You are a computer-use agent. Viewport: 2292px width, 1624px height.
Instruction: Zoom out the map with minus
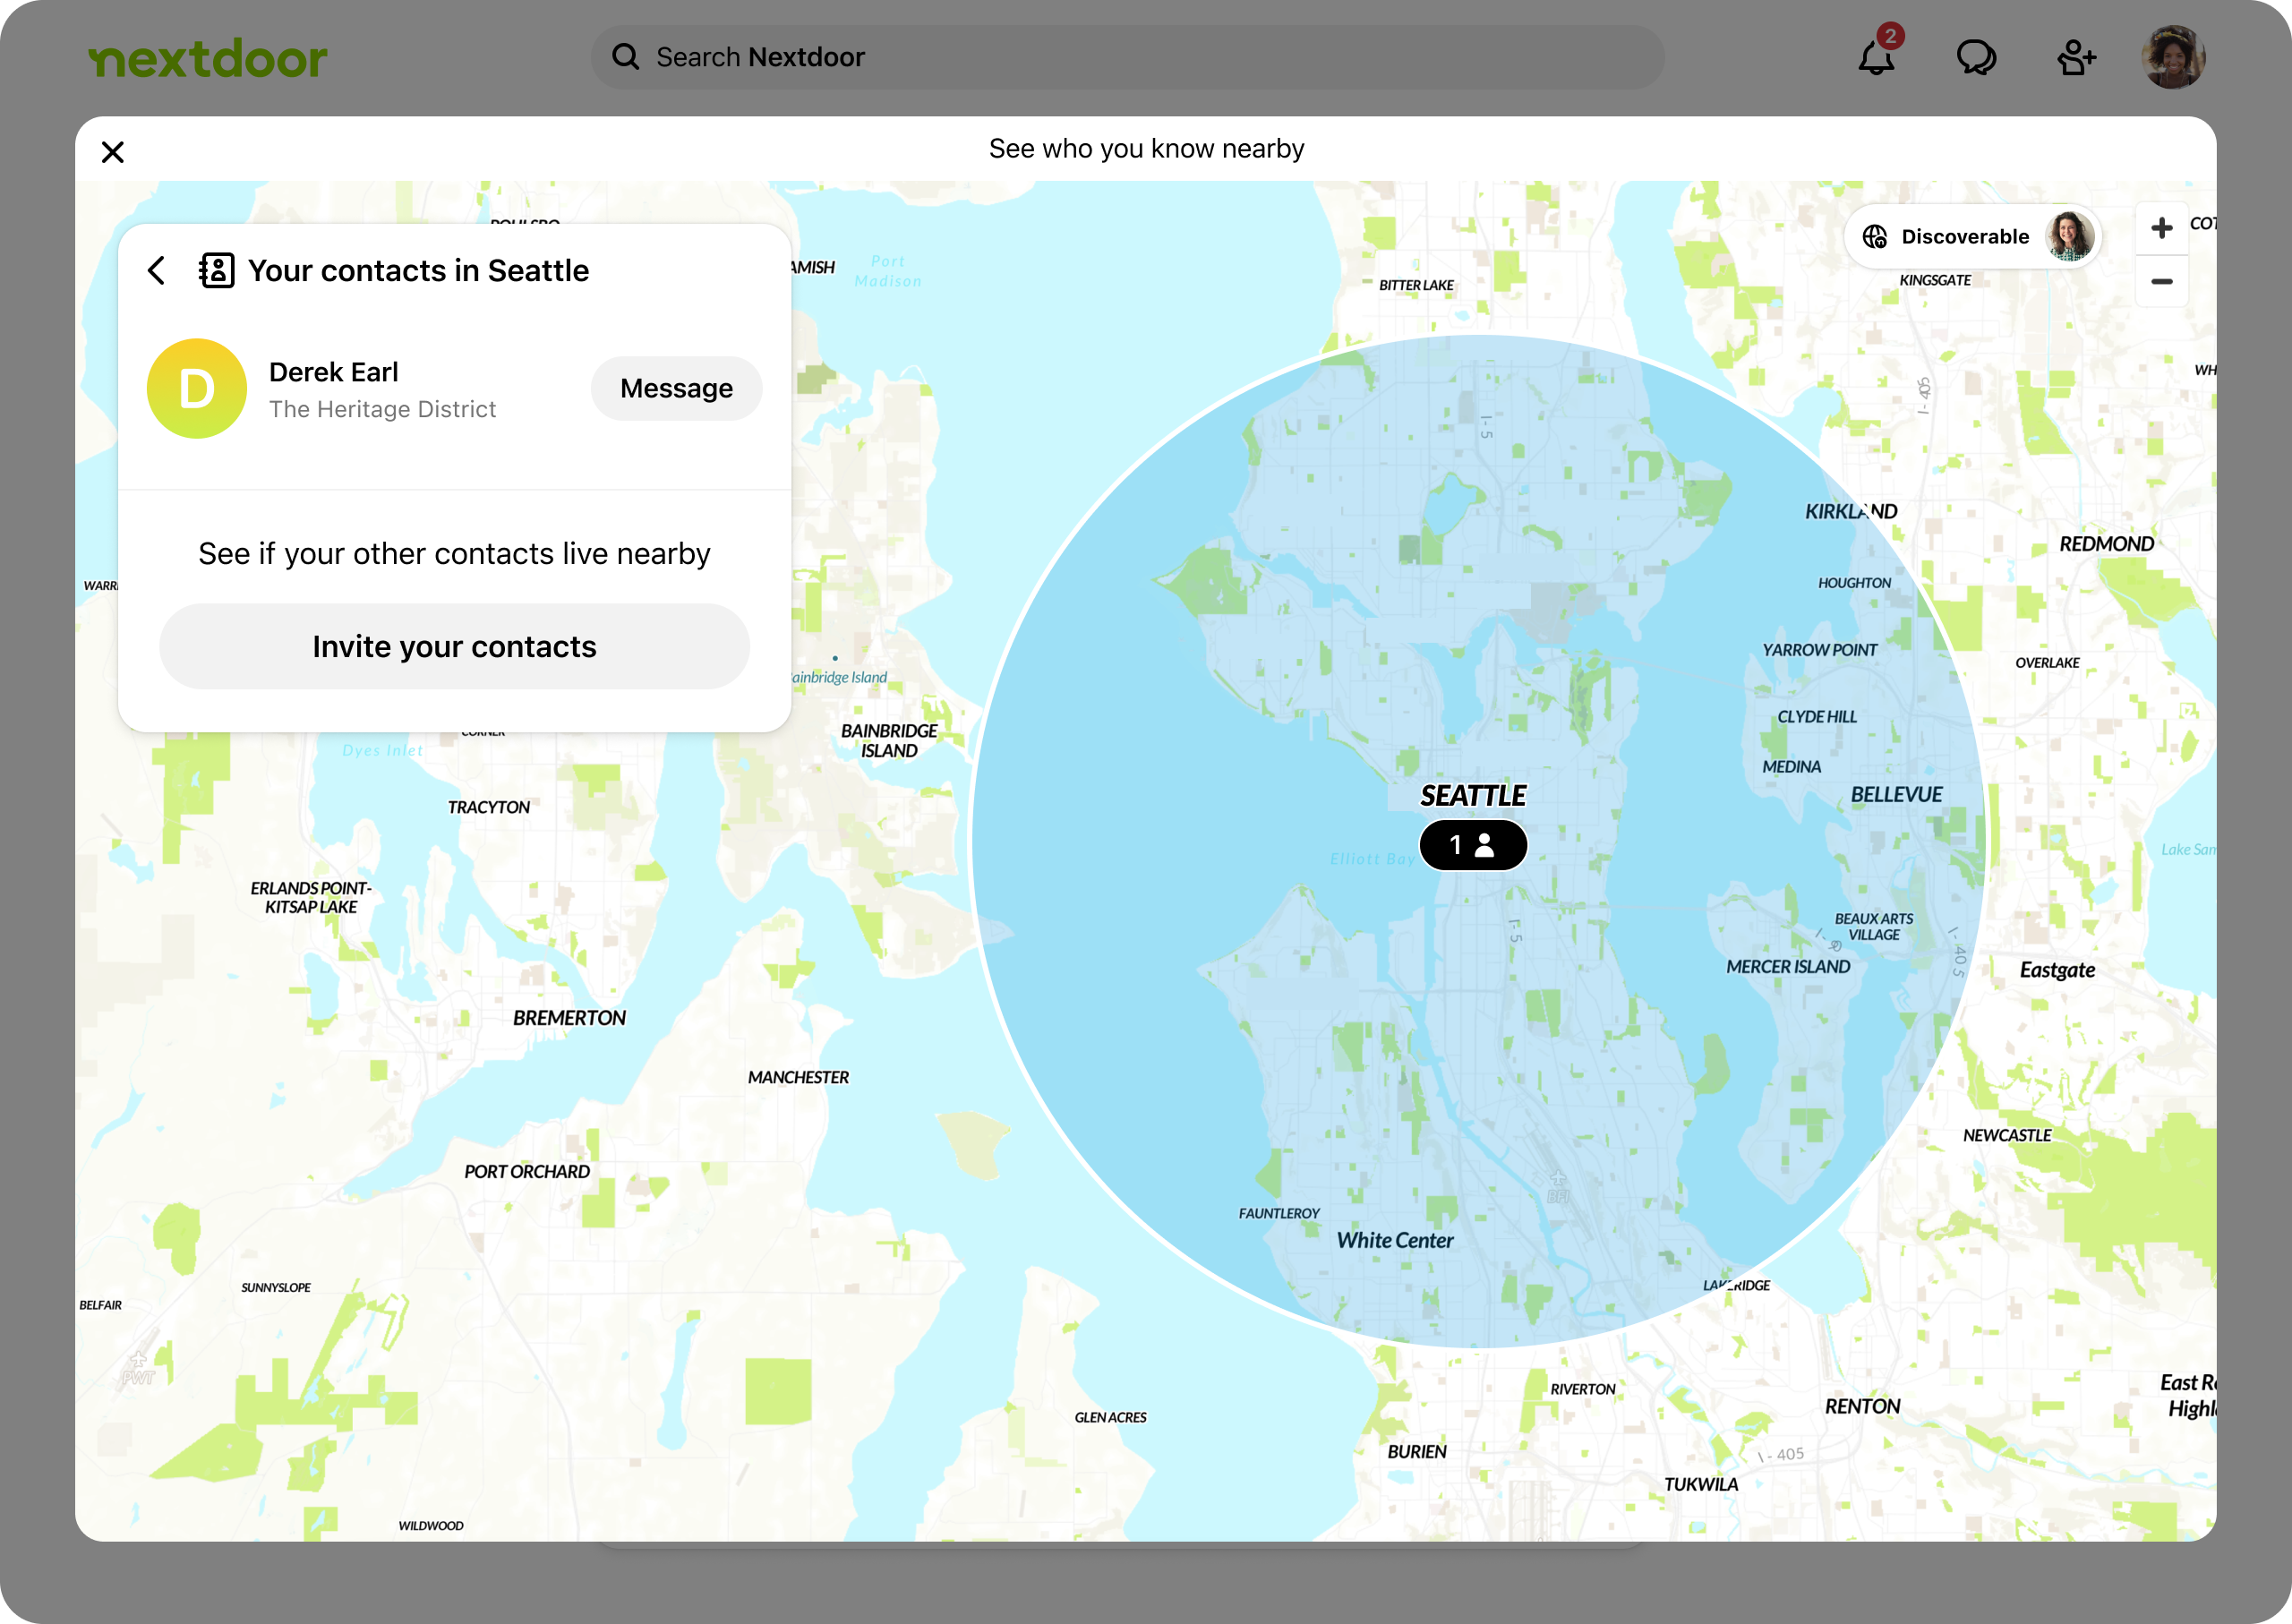(x=2161, y=282)
